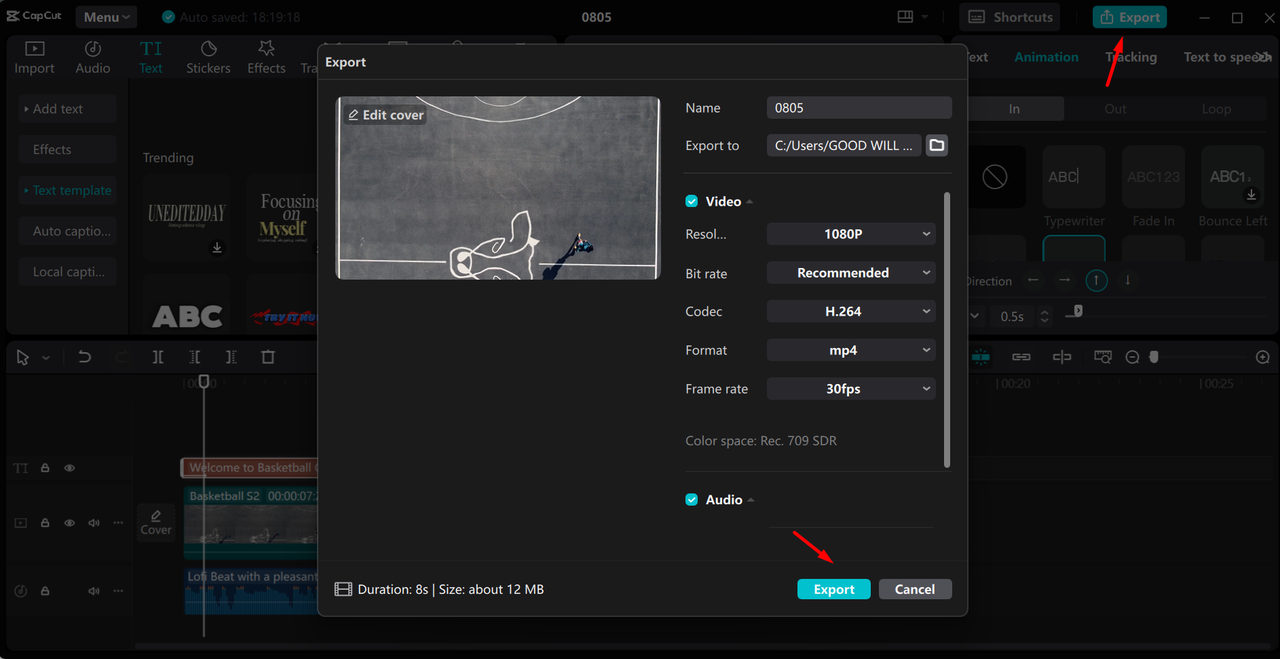Screen dimensions: 1280x659
Task: Select the Out animation tab
Action: (x=1115, y=109)
